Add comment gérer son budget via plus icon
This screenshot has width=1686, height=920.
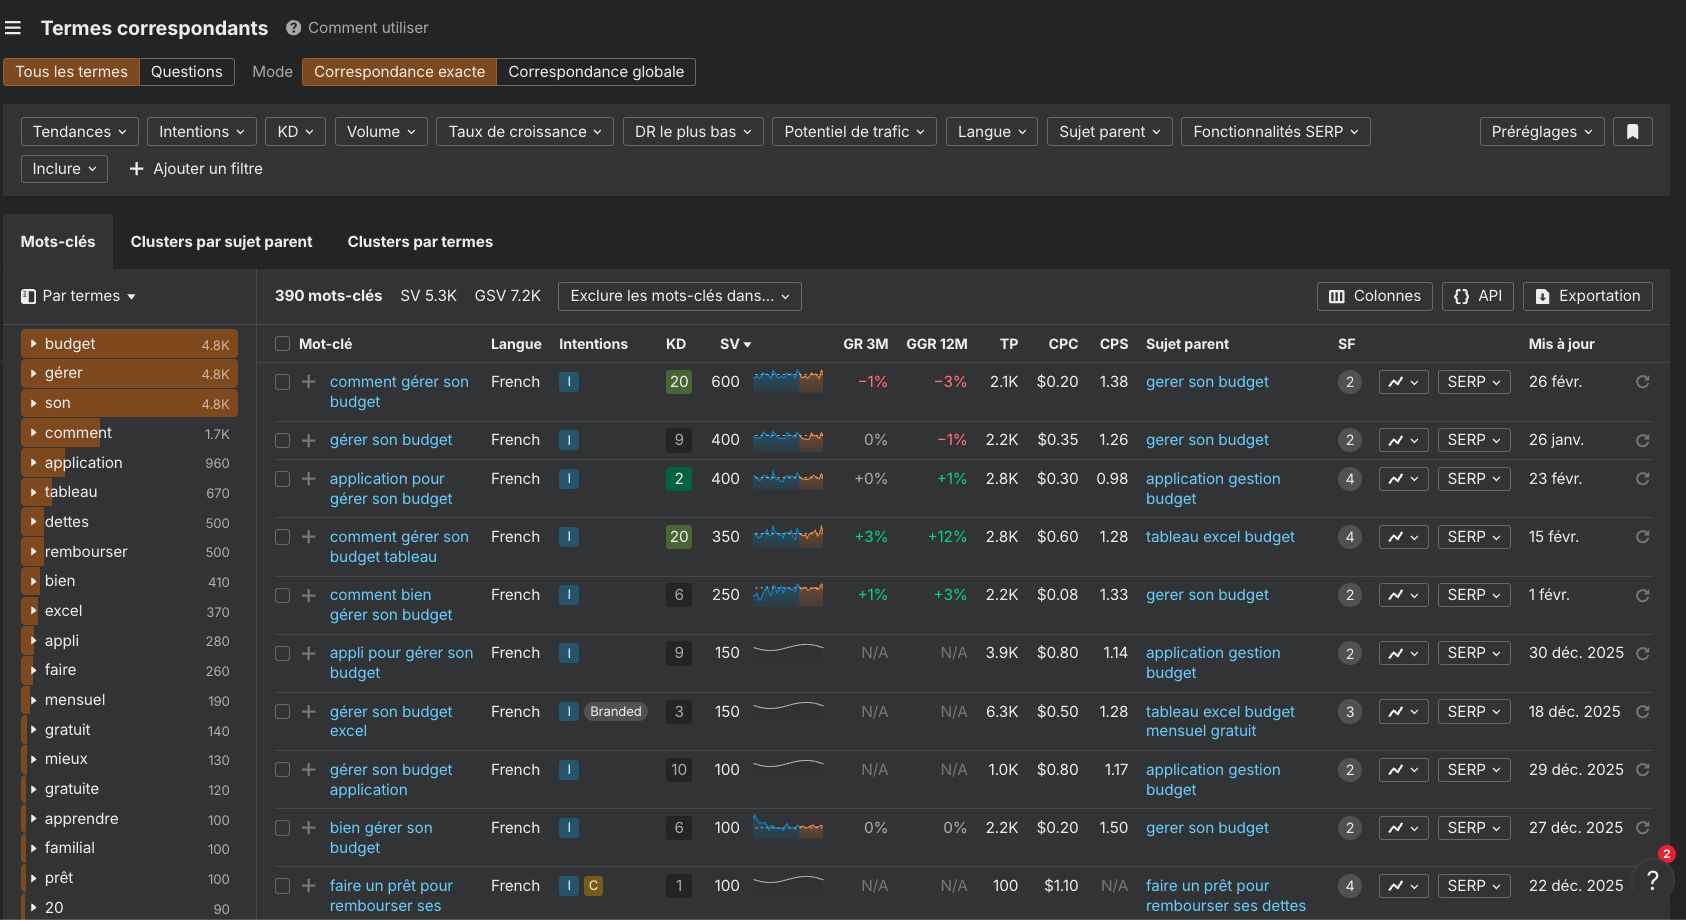[308, 382]
